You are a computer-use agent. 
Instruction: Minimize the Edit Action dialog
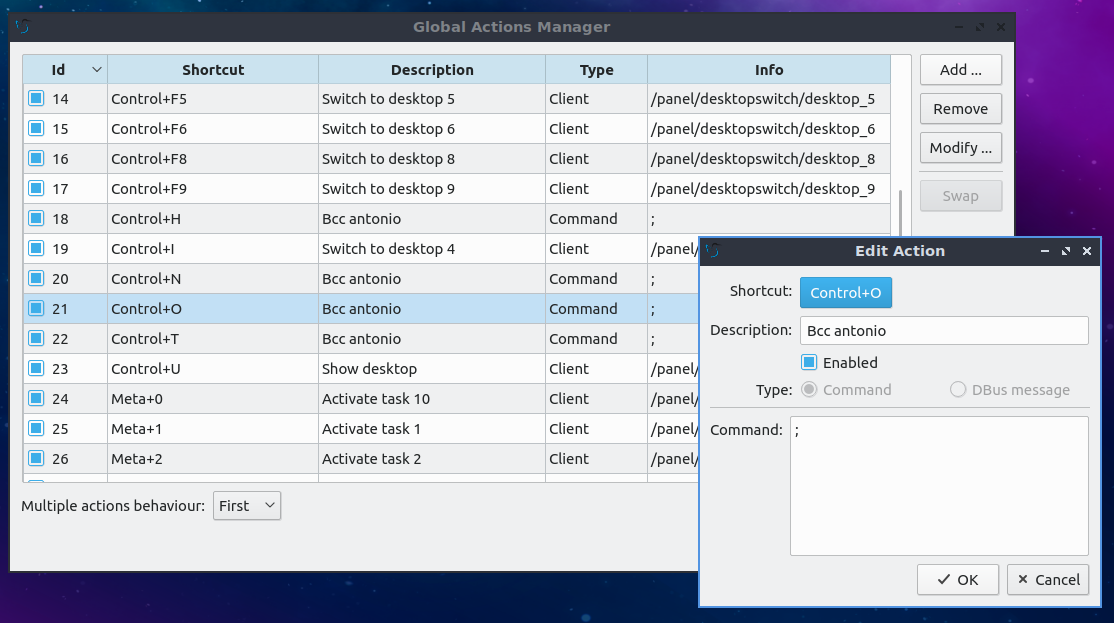tap(1044, 251)
